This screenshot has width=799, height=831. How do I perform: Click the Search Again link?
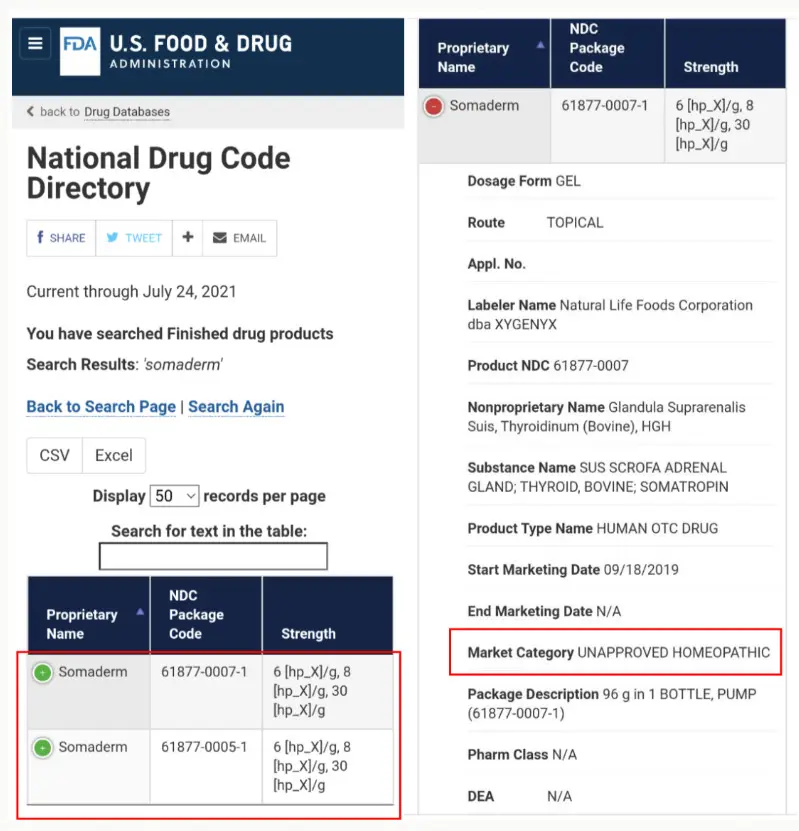pyautogui.click(x=236, y=406)
